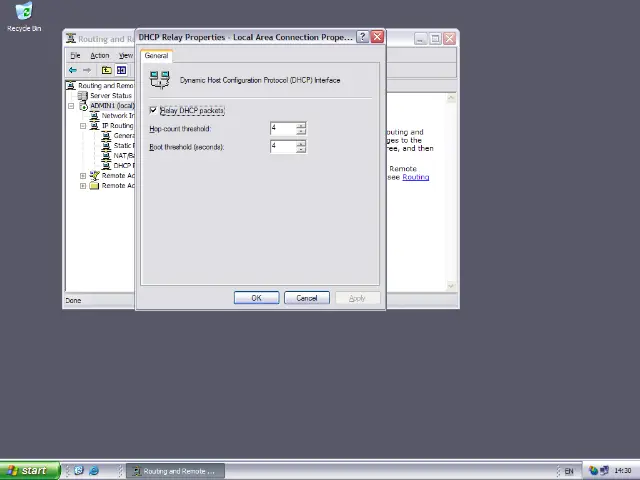
Task: Toggle the Relay DHCP packets checkbox
Action: [154, 110]
